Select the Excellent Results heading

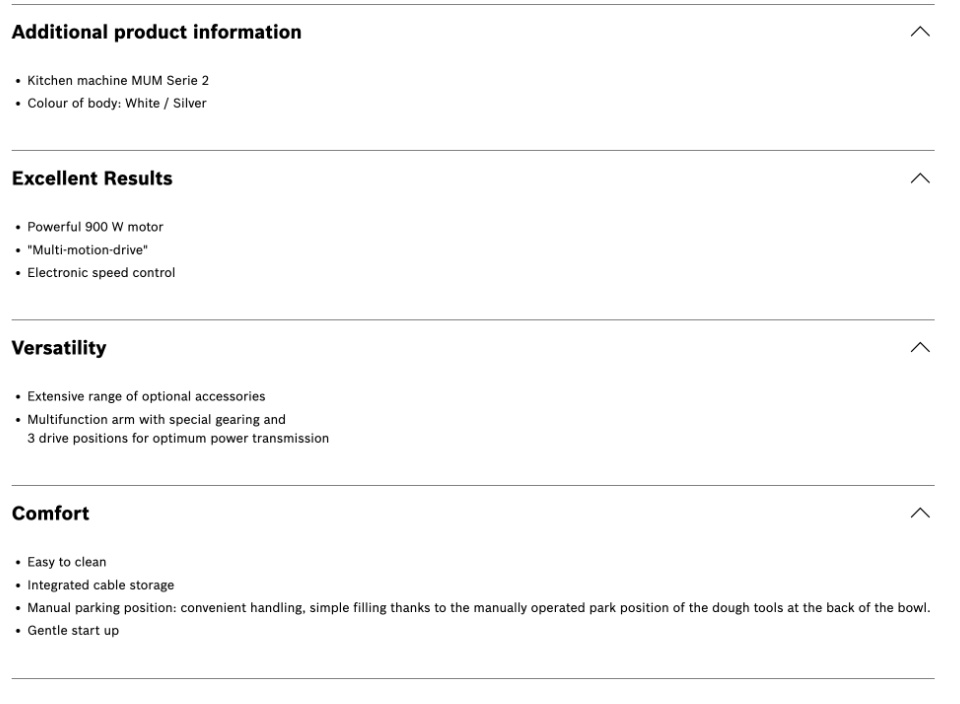(92, 178)
